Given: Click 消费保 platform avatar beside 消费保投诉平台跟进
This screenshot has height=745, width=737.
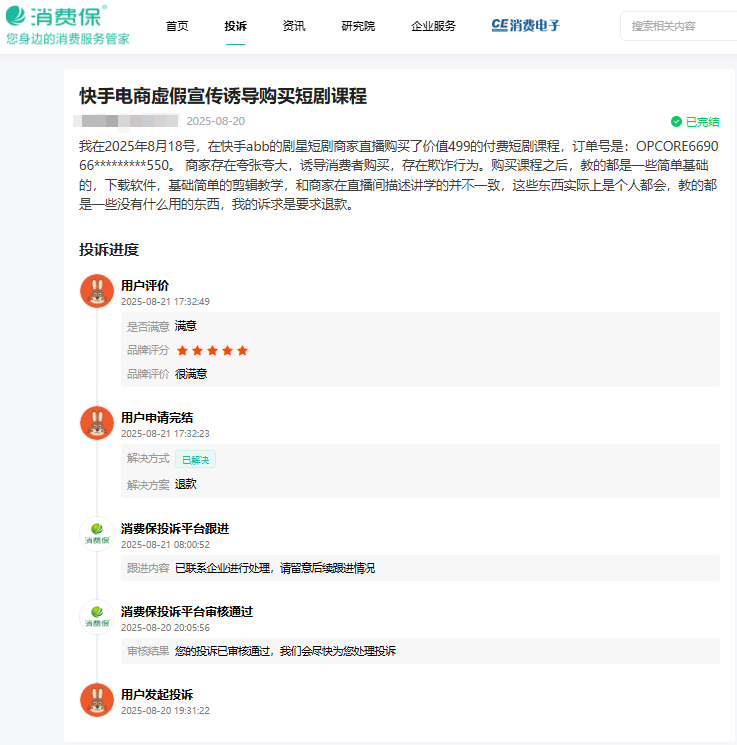Looking at the screenshot, I should click(97, 534).
